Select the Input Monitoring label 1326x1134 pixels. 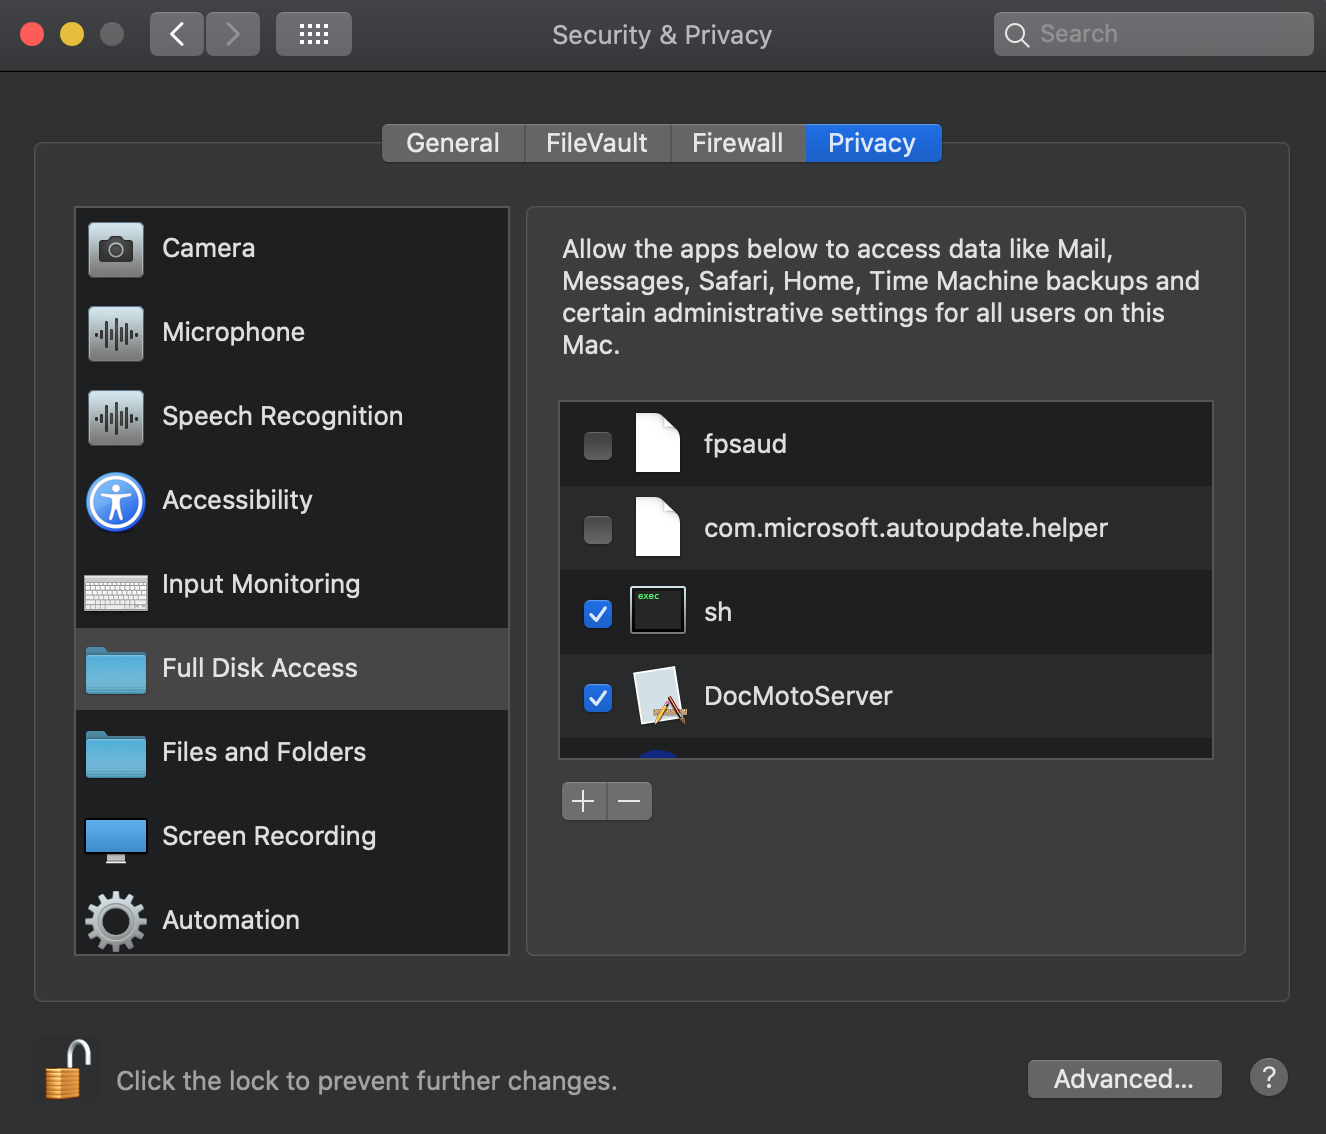(261, 584)
